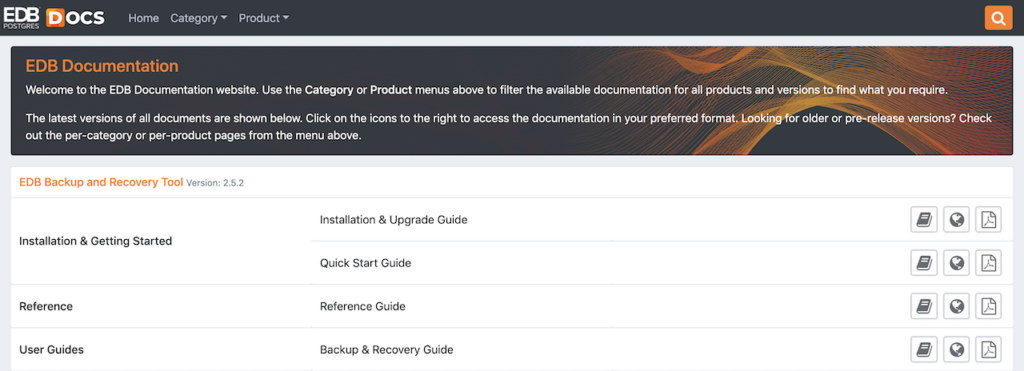
Task: Download PDF of Quick Start Guide
Action: 989,263
